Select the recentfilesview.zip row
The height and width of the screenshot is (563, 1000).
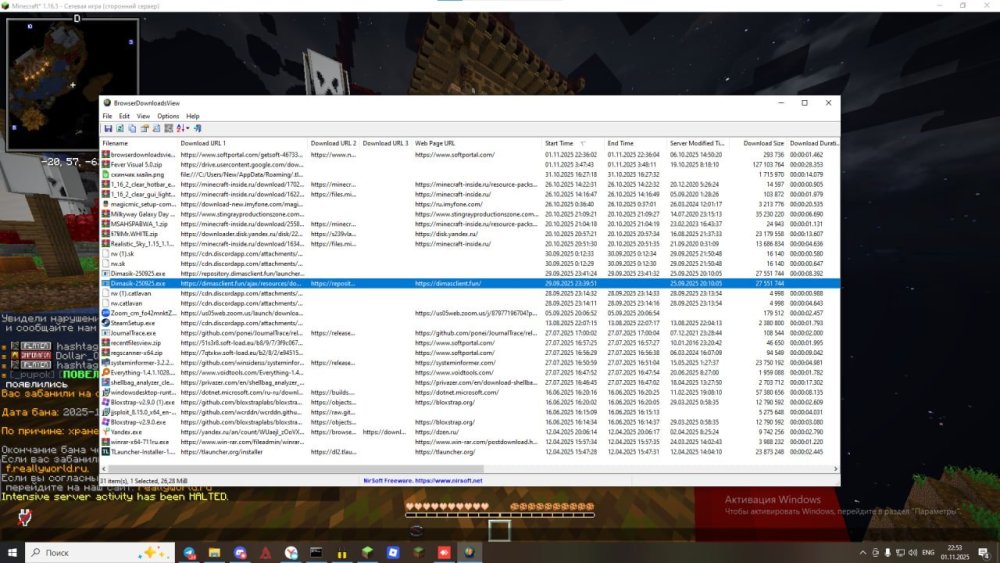point(470,343)
